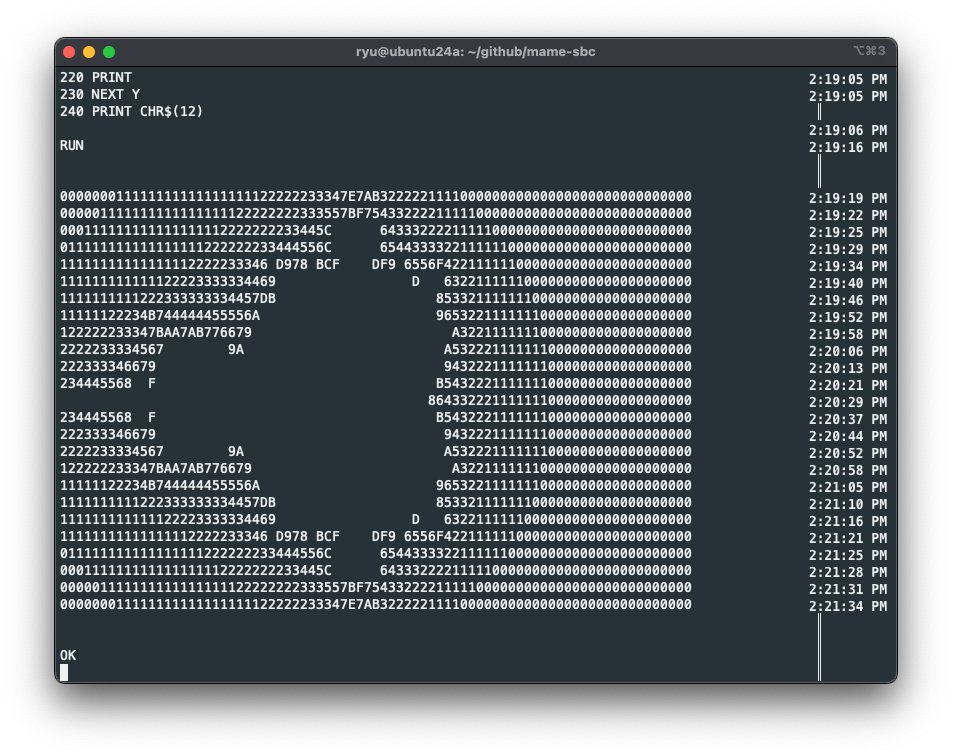
Task: Click timestamp 2:21:10 PM
Action: coord(848,505)
